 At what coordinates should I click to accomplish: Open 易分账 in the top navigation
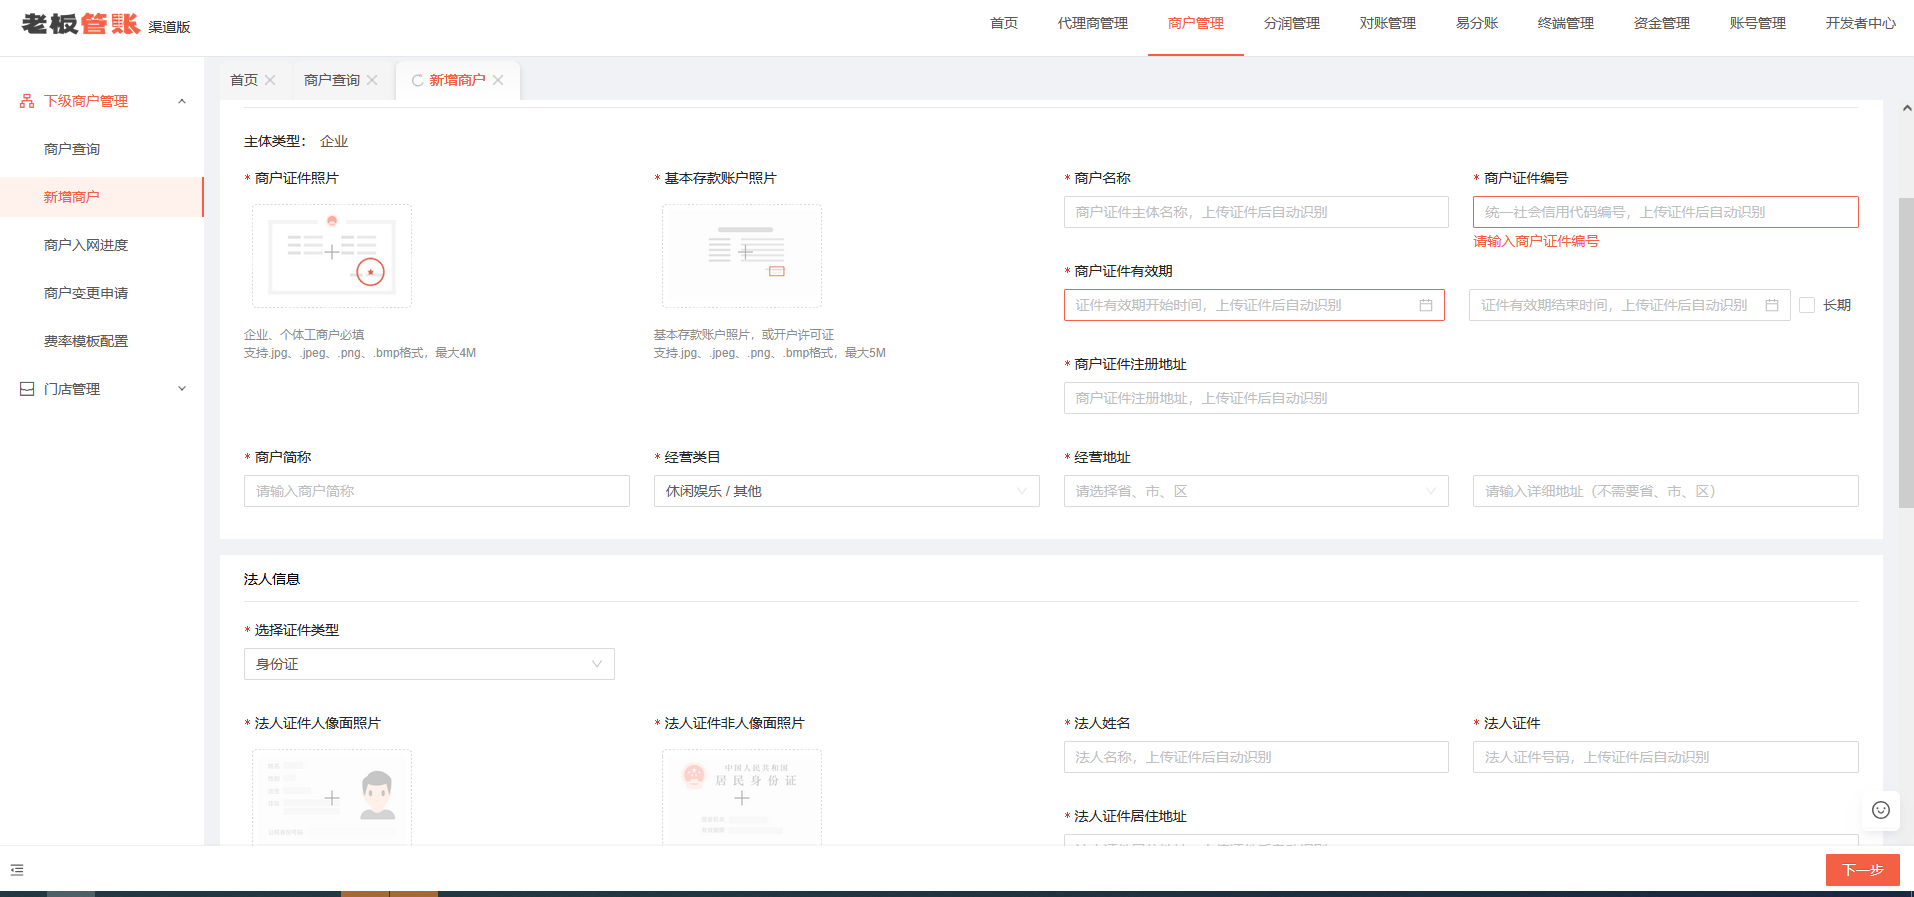pos(1477,23)
